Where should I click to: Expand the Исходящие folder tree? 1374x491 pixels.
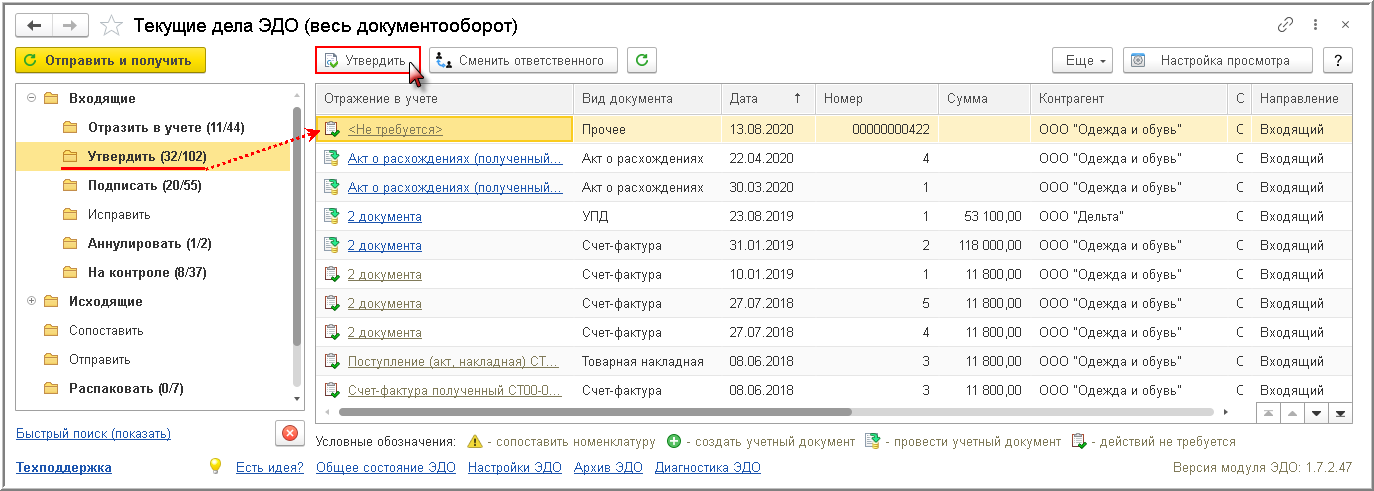pyautogui.click(x=31, y=301)
